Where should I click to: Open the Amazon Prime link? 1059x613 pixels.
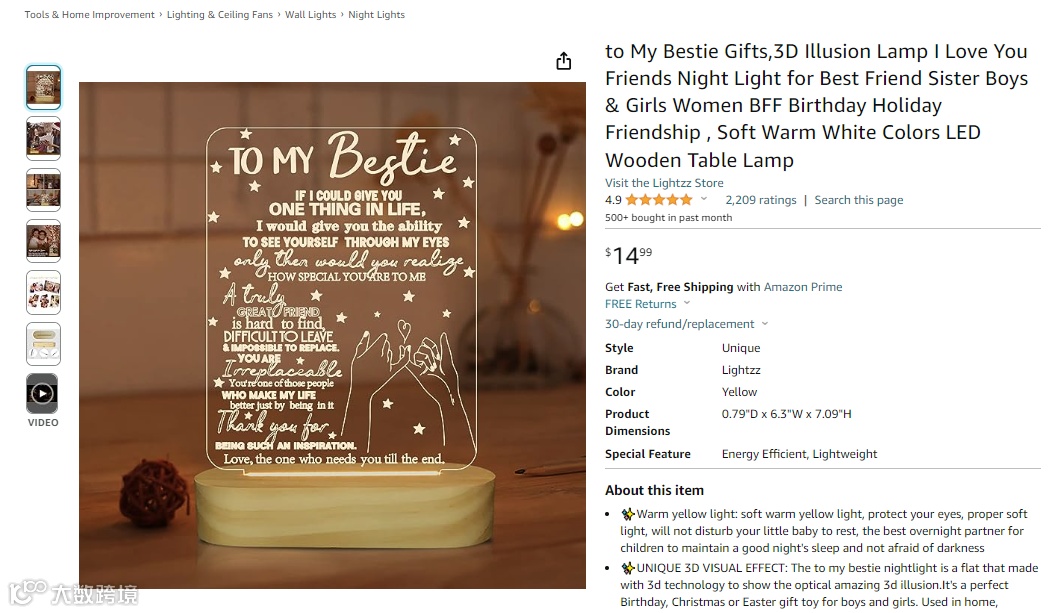tap(803, 287)
